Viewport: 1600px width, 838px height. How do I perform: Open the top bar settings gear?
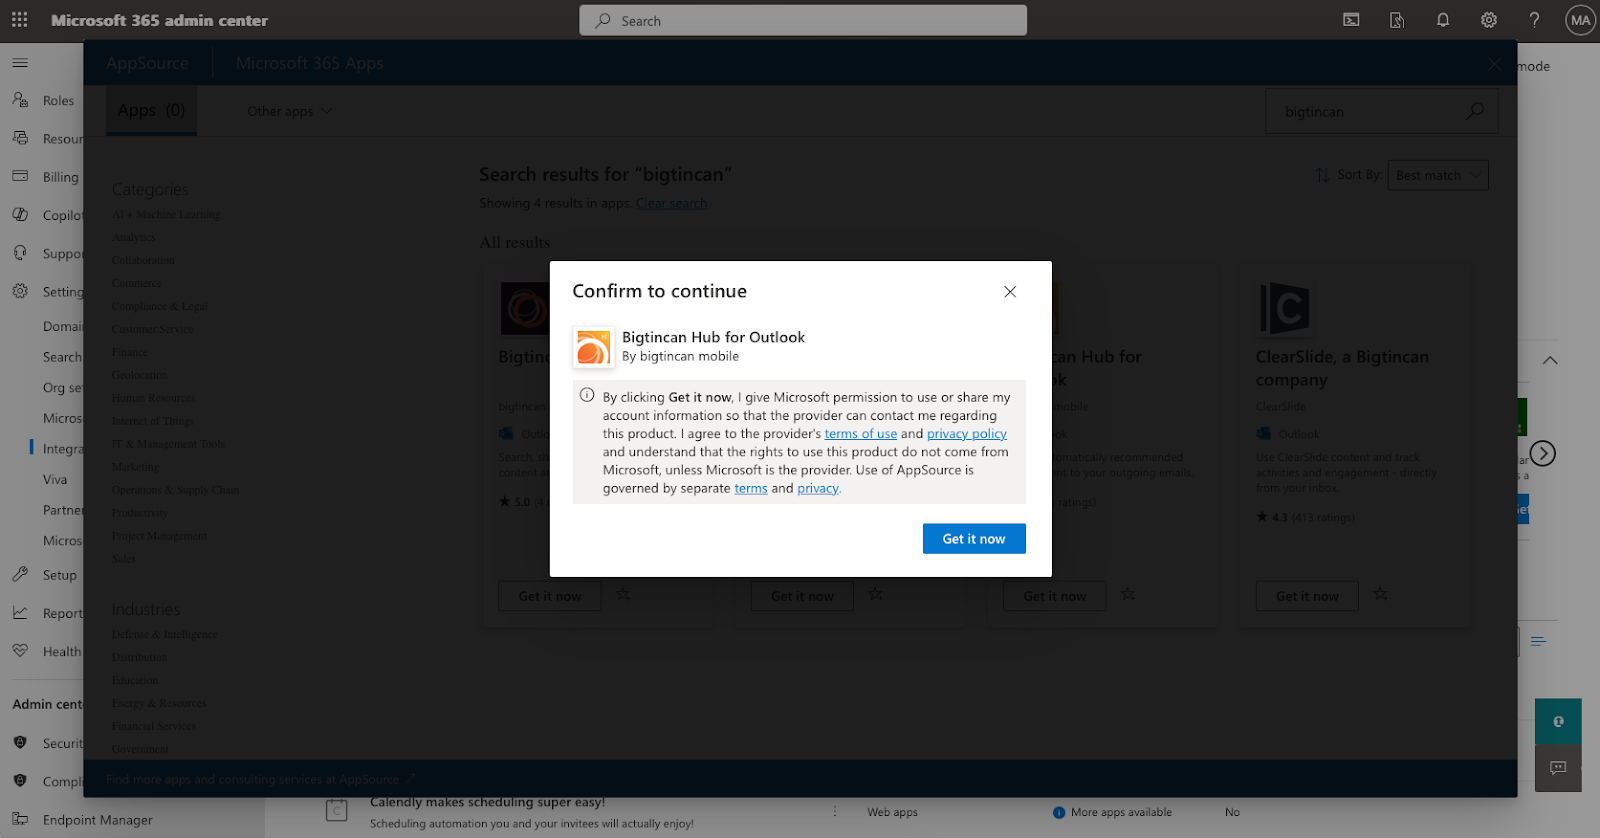coord(1489,20)
